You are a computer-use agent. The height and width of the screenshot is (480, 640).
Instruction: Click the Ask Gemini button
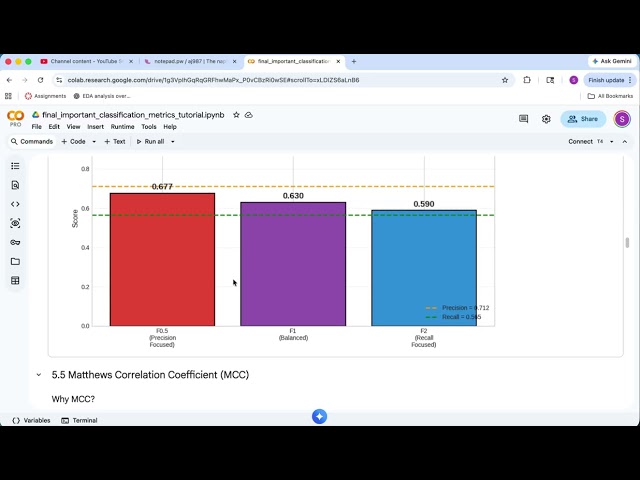[x=612, y=61]
